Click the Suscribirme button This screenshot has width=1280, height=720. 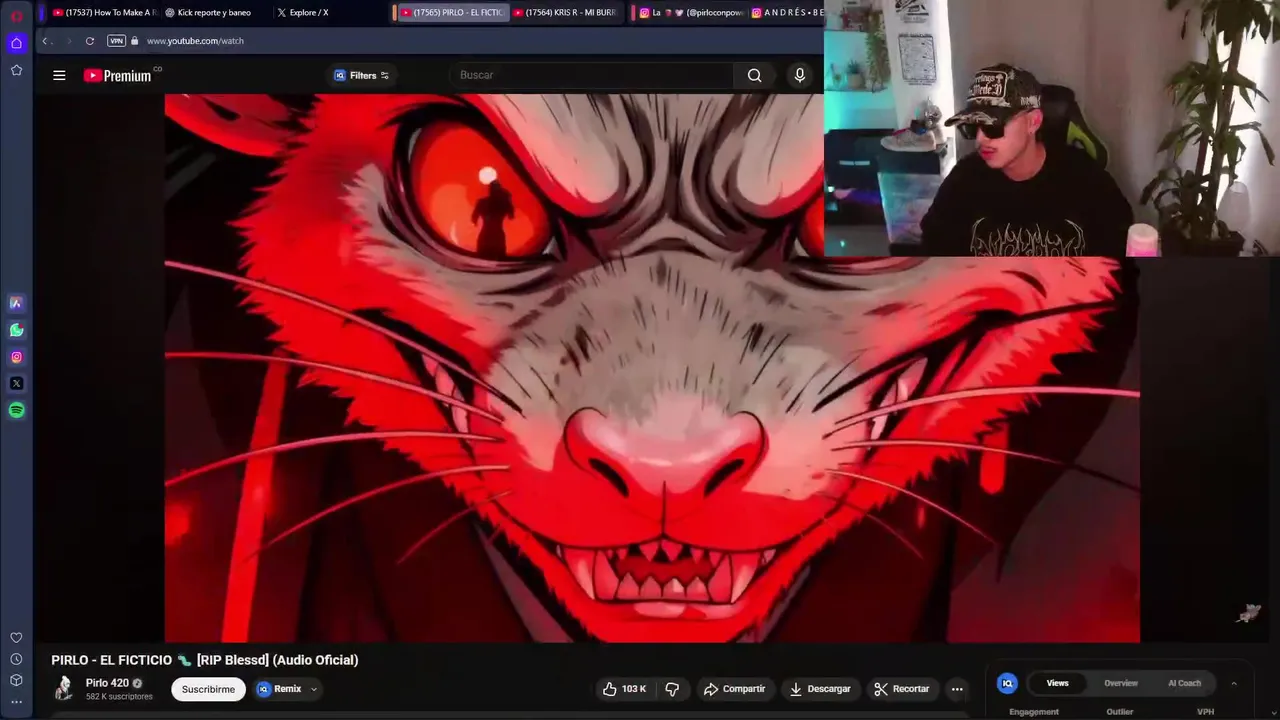(x=208, y=689)
